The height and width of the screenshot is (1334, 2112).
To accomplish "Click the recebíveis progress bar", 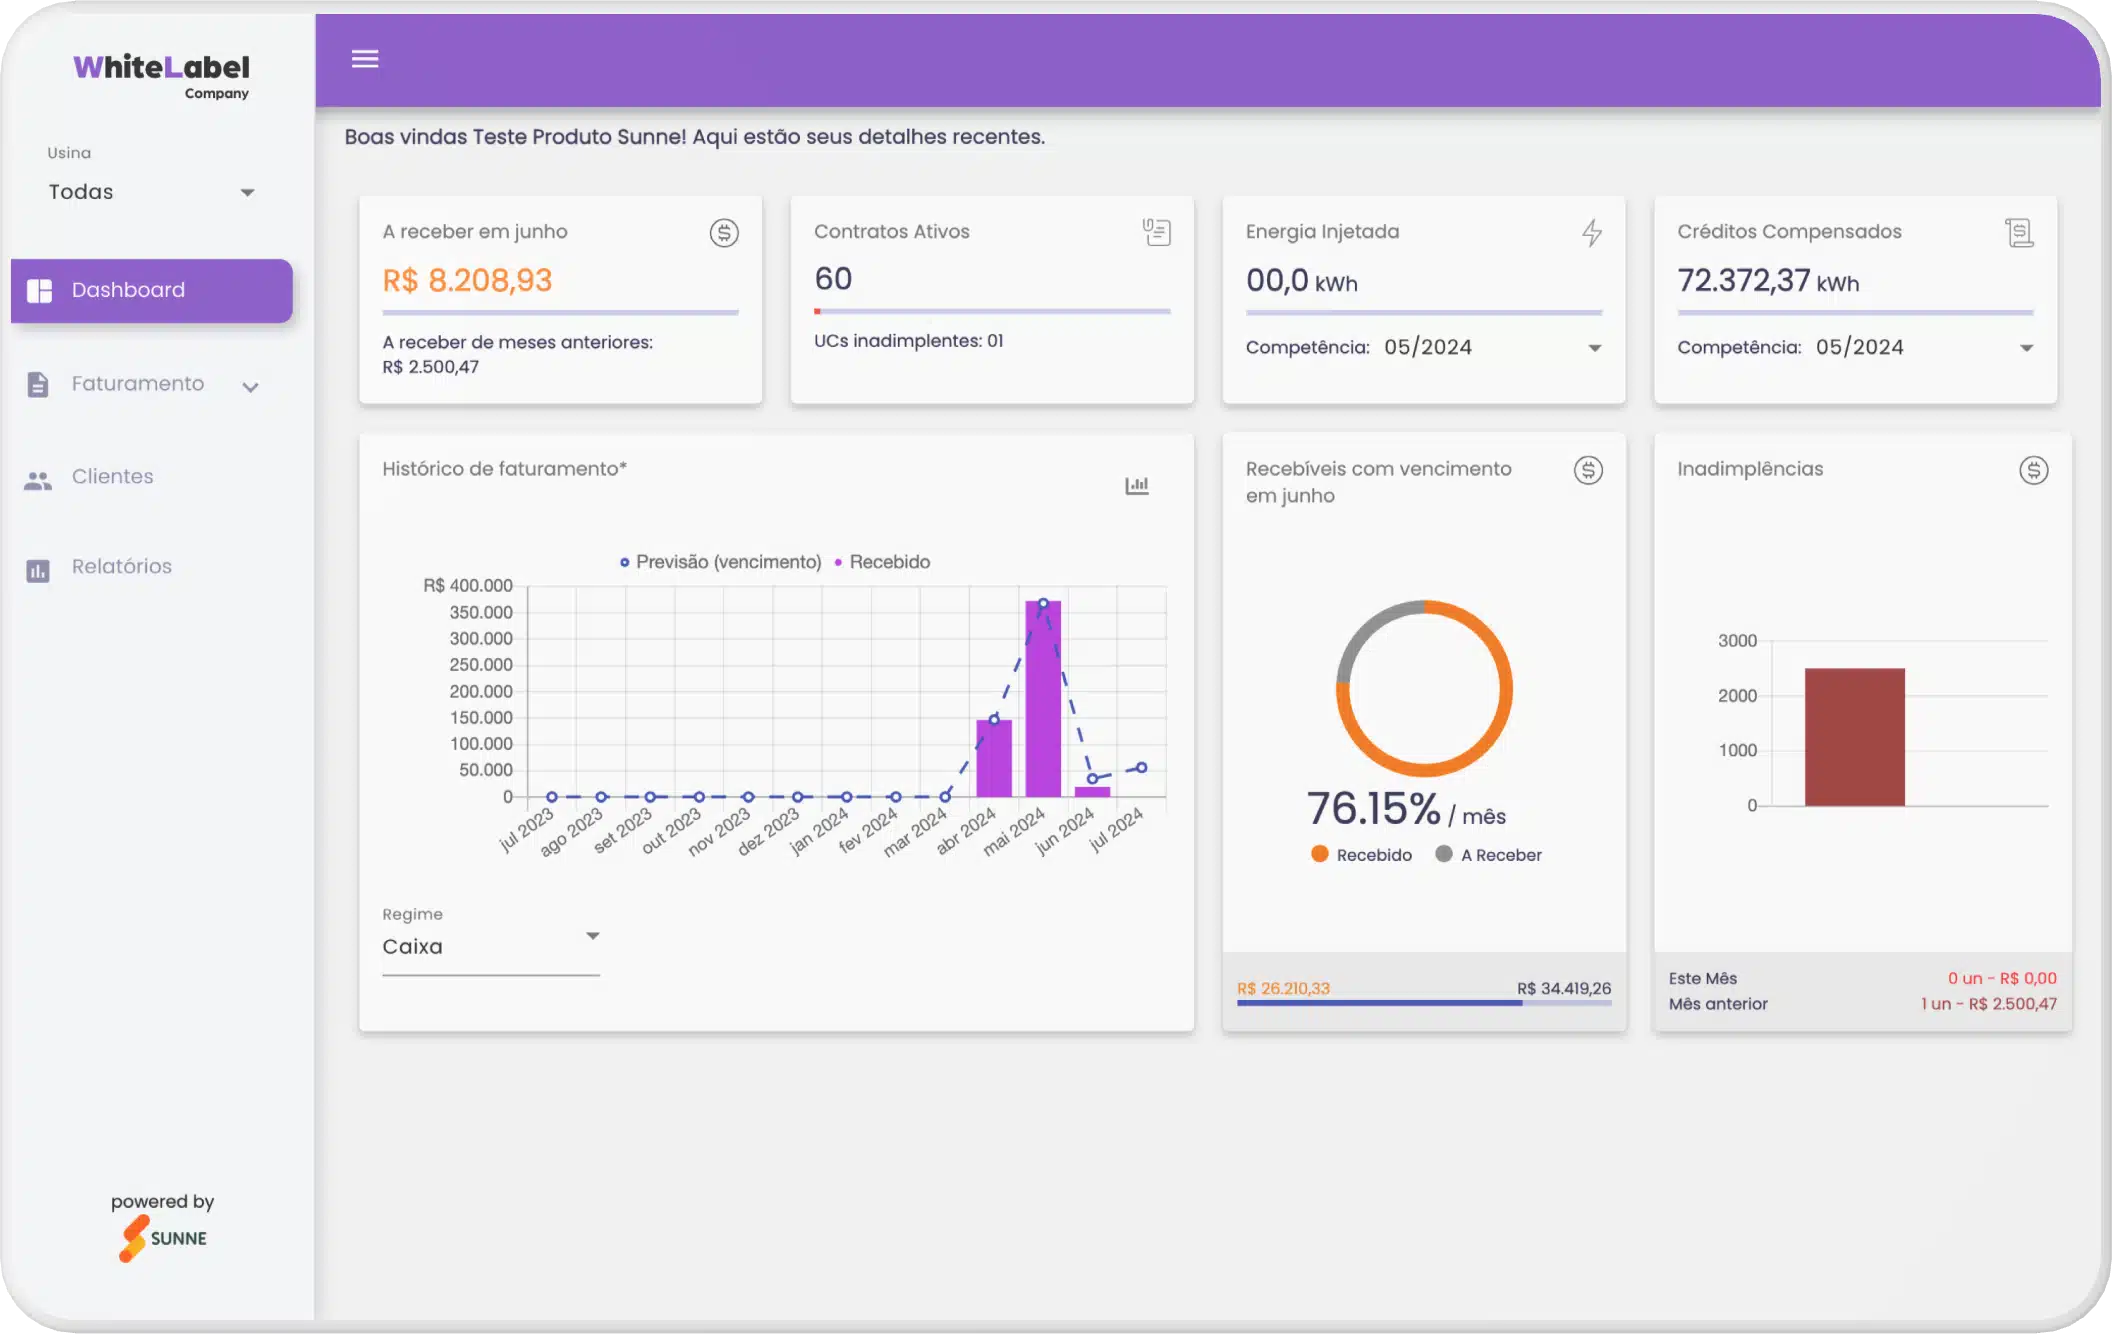I will [1424, 1003].
